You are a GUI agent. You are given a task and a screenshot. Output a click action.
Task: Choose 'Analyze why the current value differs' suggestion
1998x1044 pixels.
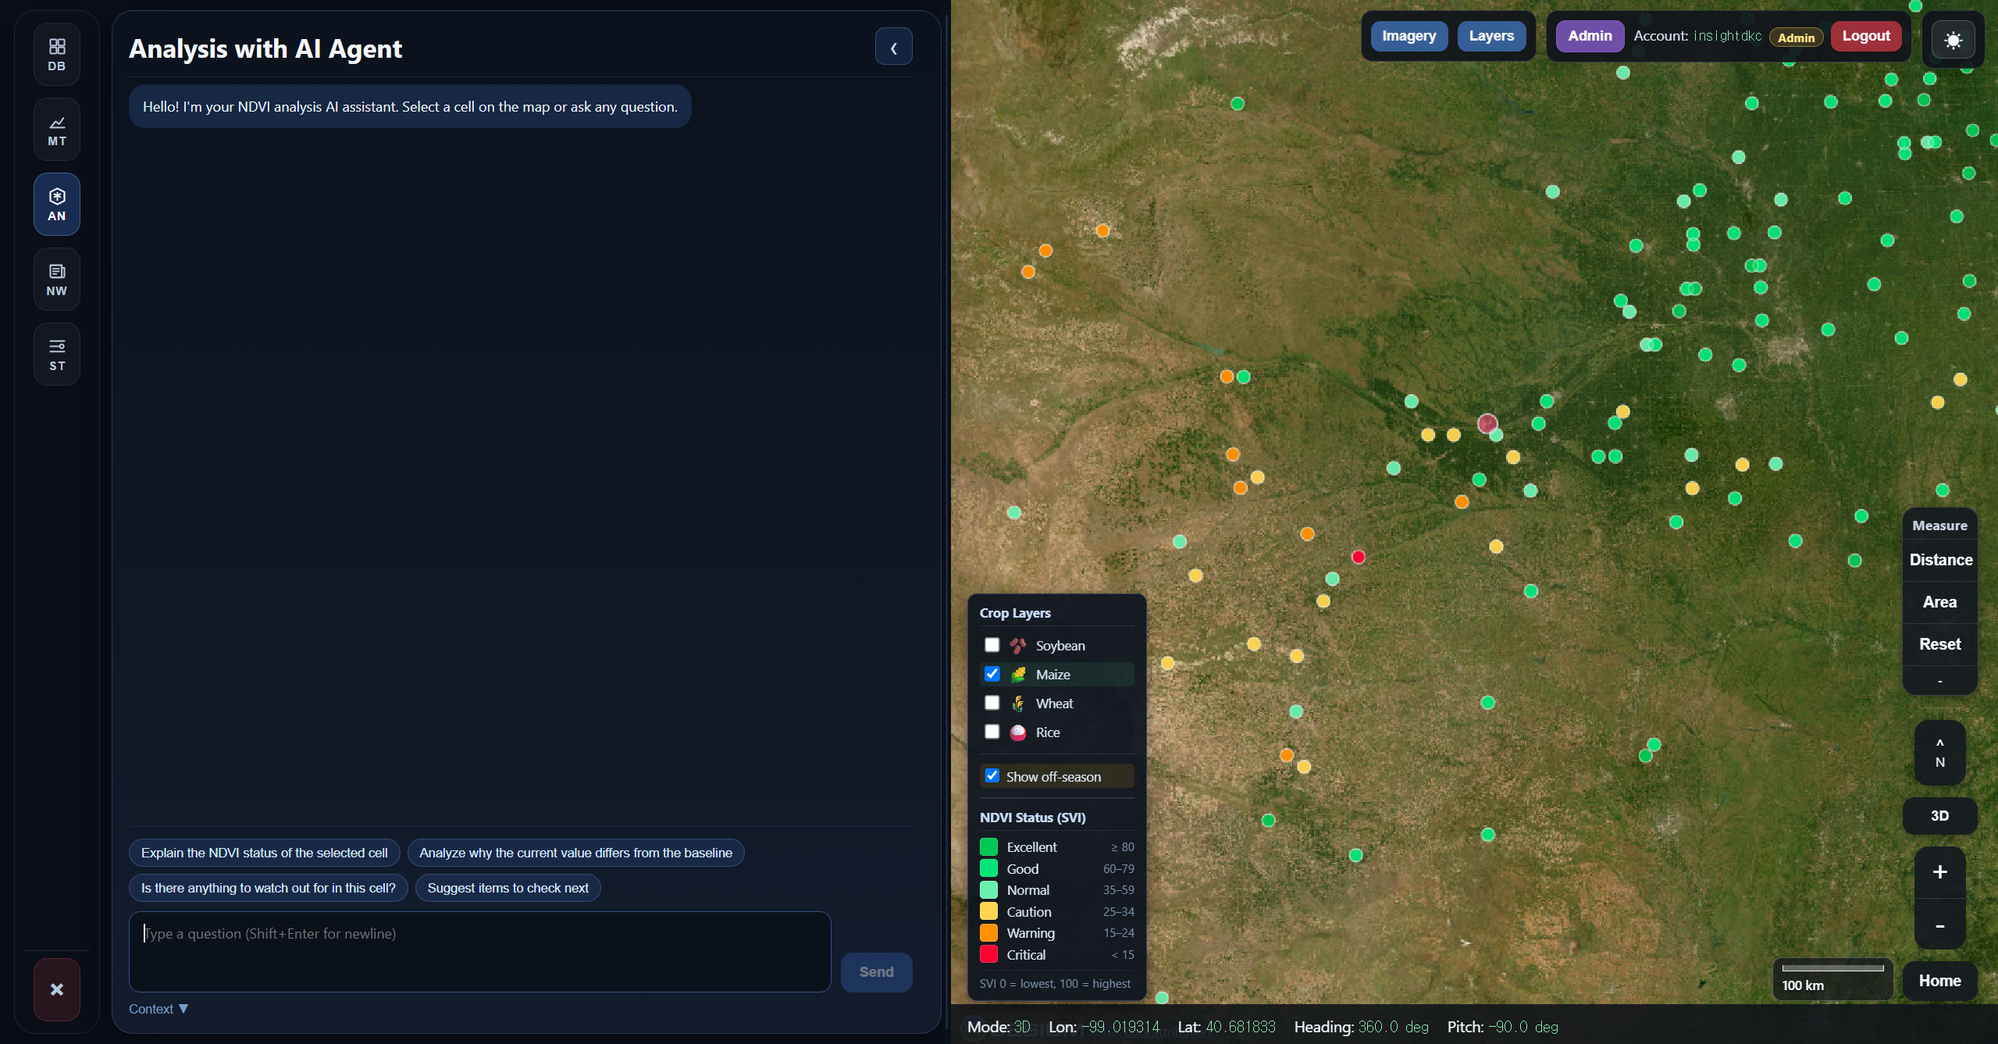(576, 853)
